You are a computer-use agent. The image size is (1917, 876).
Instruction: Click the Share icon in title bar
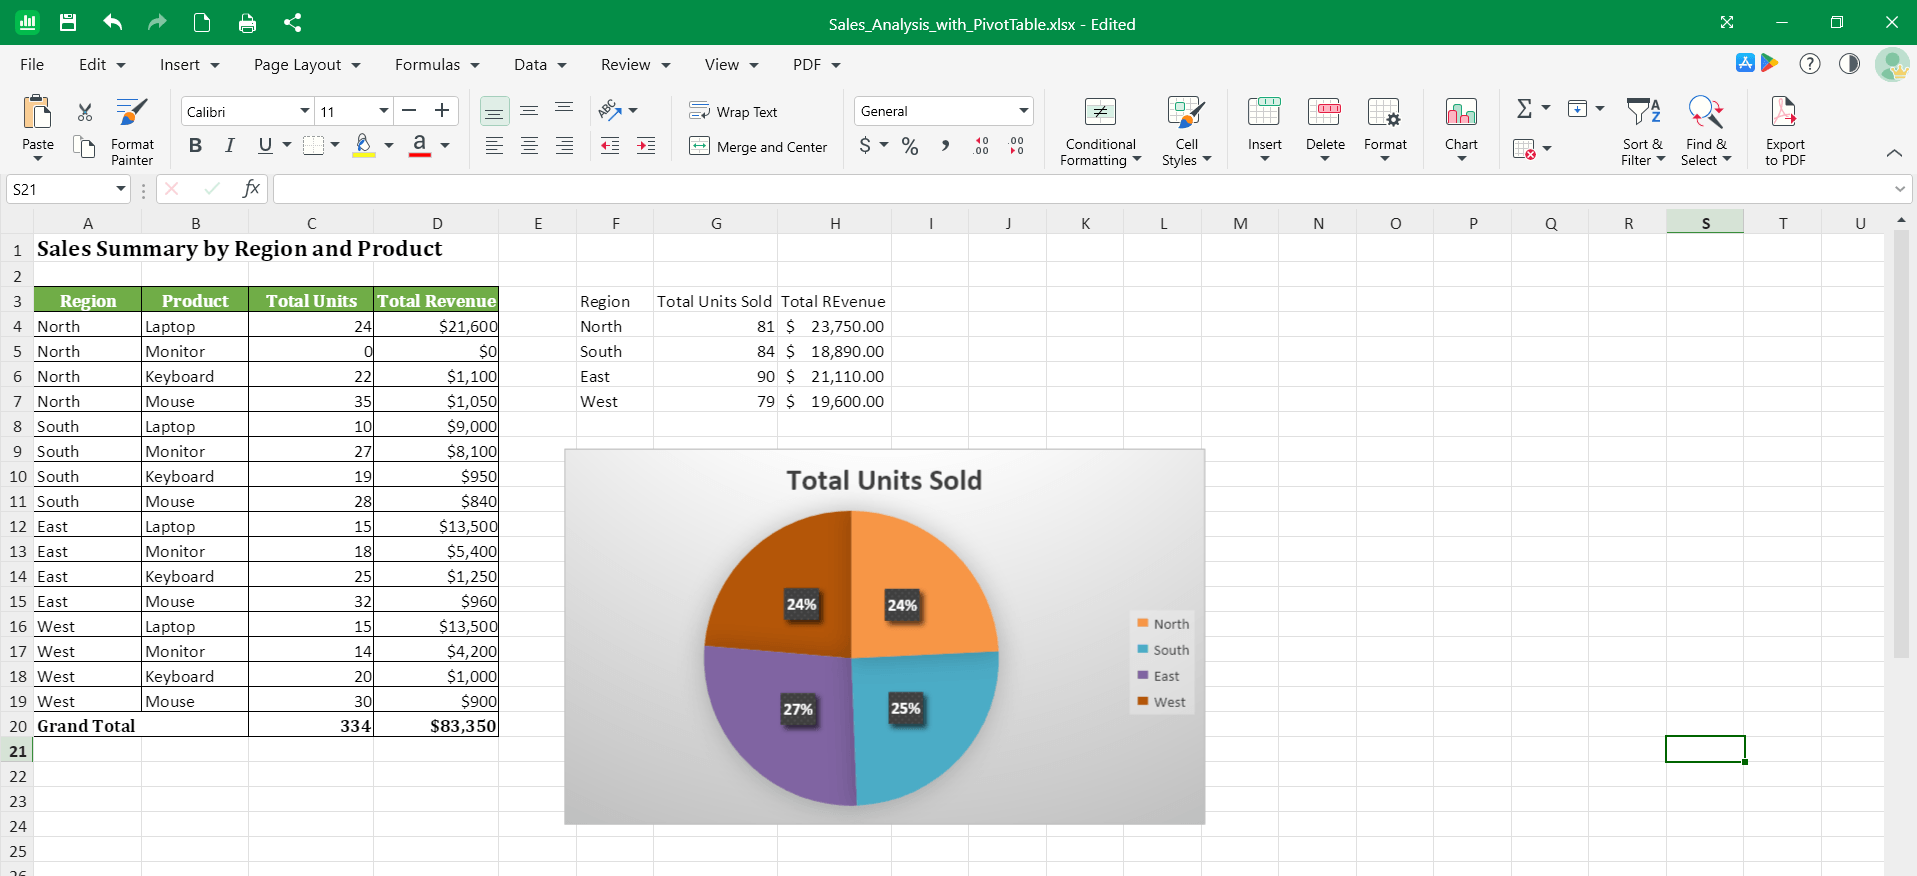tap(292, 23)
